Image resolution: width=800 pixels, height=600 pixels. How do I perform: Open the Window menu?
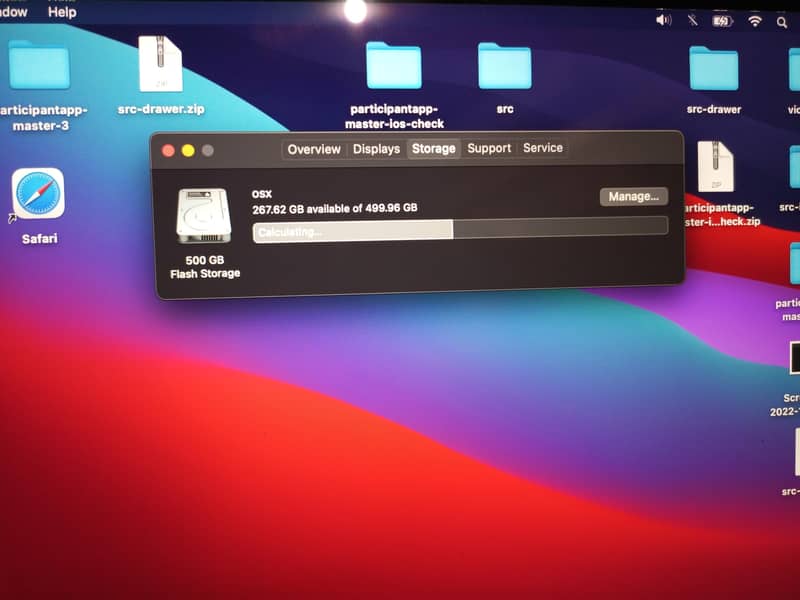point(16,10)
